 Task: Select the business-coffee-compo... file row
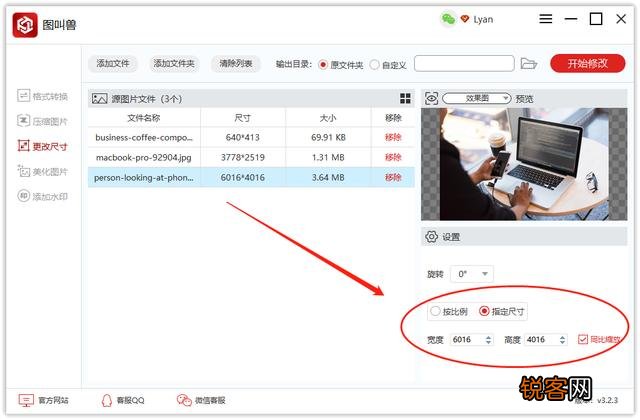pos(251,138)
